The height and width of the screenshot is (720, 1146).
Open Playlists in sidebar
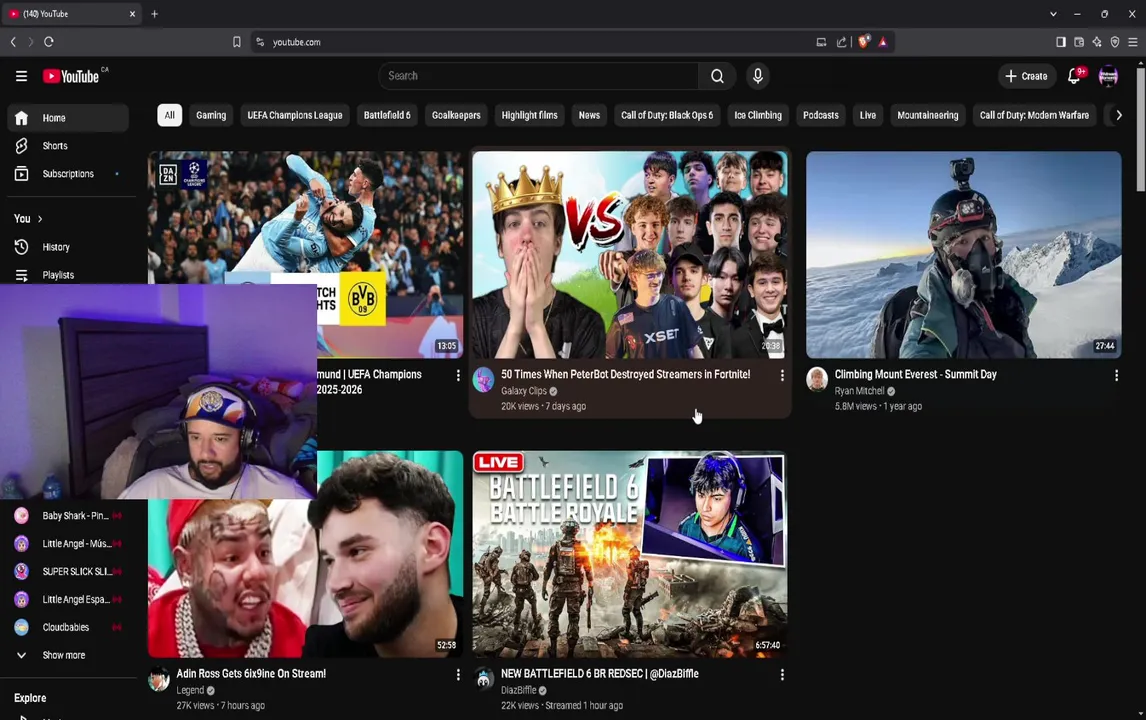coord(68,275)
